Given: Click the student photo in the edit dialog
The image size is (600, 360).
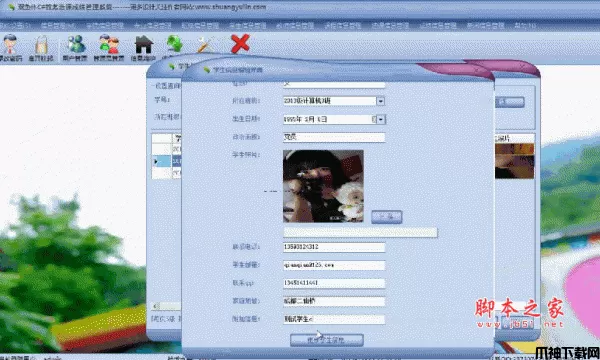Looking at the screenshot, I should point(323,186).
